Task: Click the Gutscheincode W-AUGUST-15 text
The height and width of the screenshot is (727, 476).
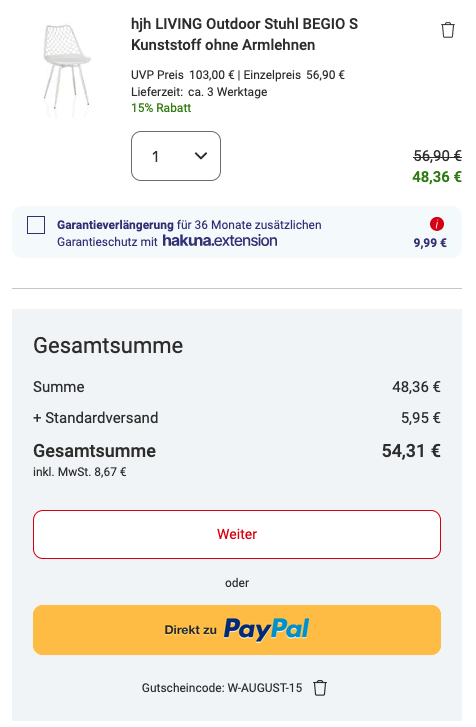Action: [x=222, y=688]
